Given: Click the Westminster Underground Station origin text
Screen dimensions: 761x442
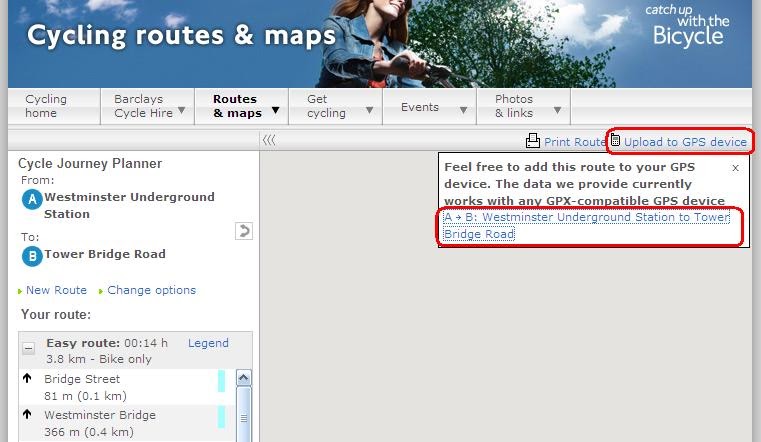Looking at the screenshot, I should pyautogui.click(x=129, y=205).
